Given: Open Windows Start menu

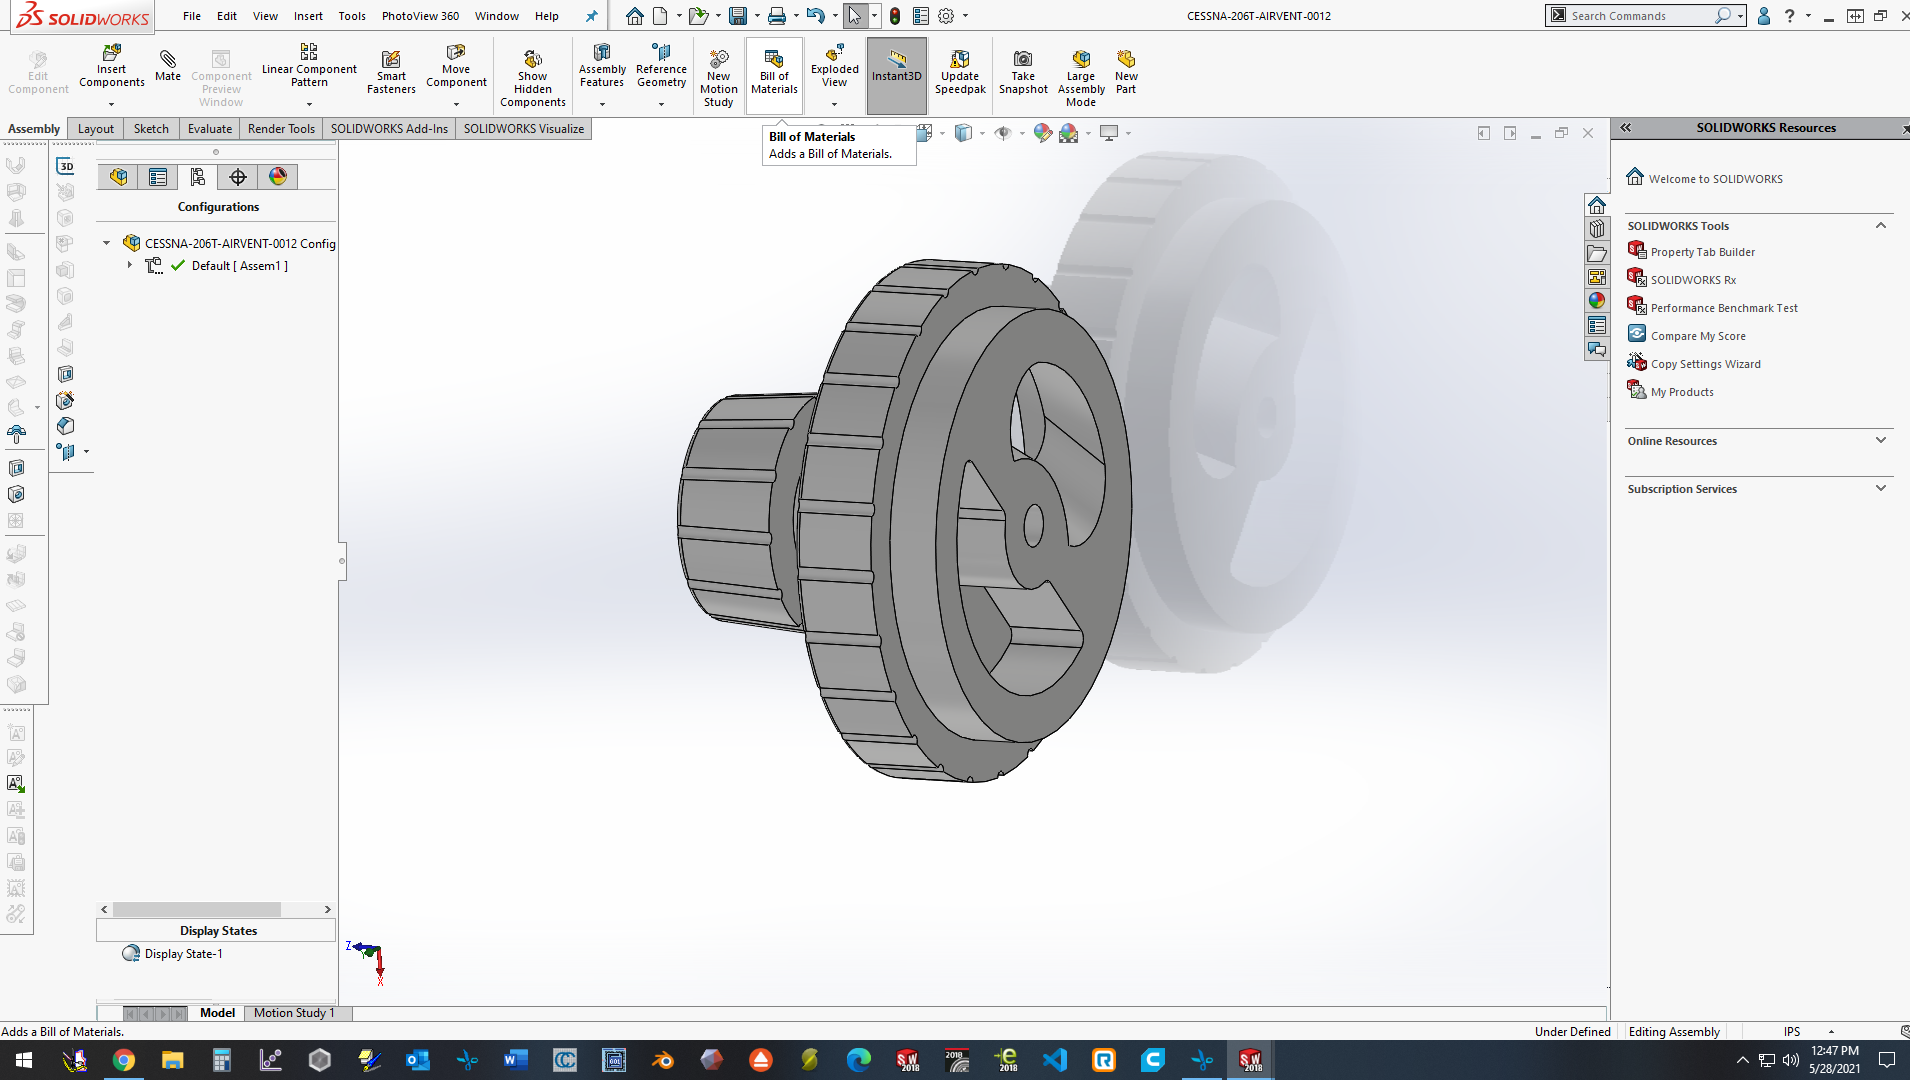Looking at the screenshot, I should coord(24,1060).
